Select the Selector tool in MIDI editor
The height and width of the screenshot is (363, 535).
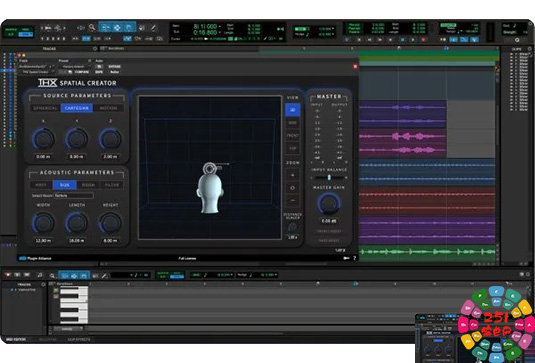tap(74, 275)
